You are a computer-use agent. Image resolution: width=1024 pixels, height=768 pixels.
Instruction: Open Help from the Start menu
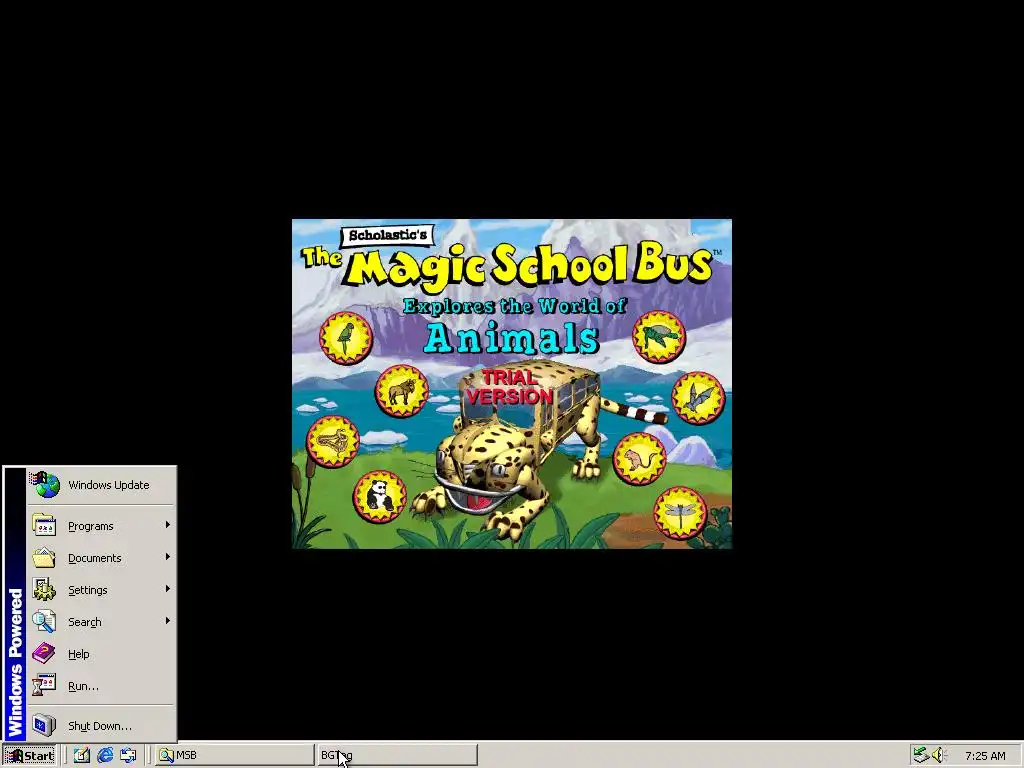101,654
